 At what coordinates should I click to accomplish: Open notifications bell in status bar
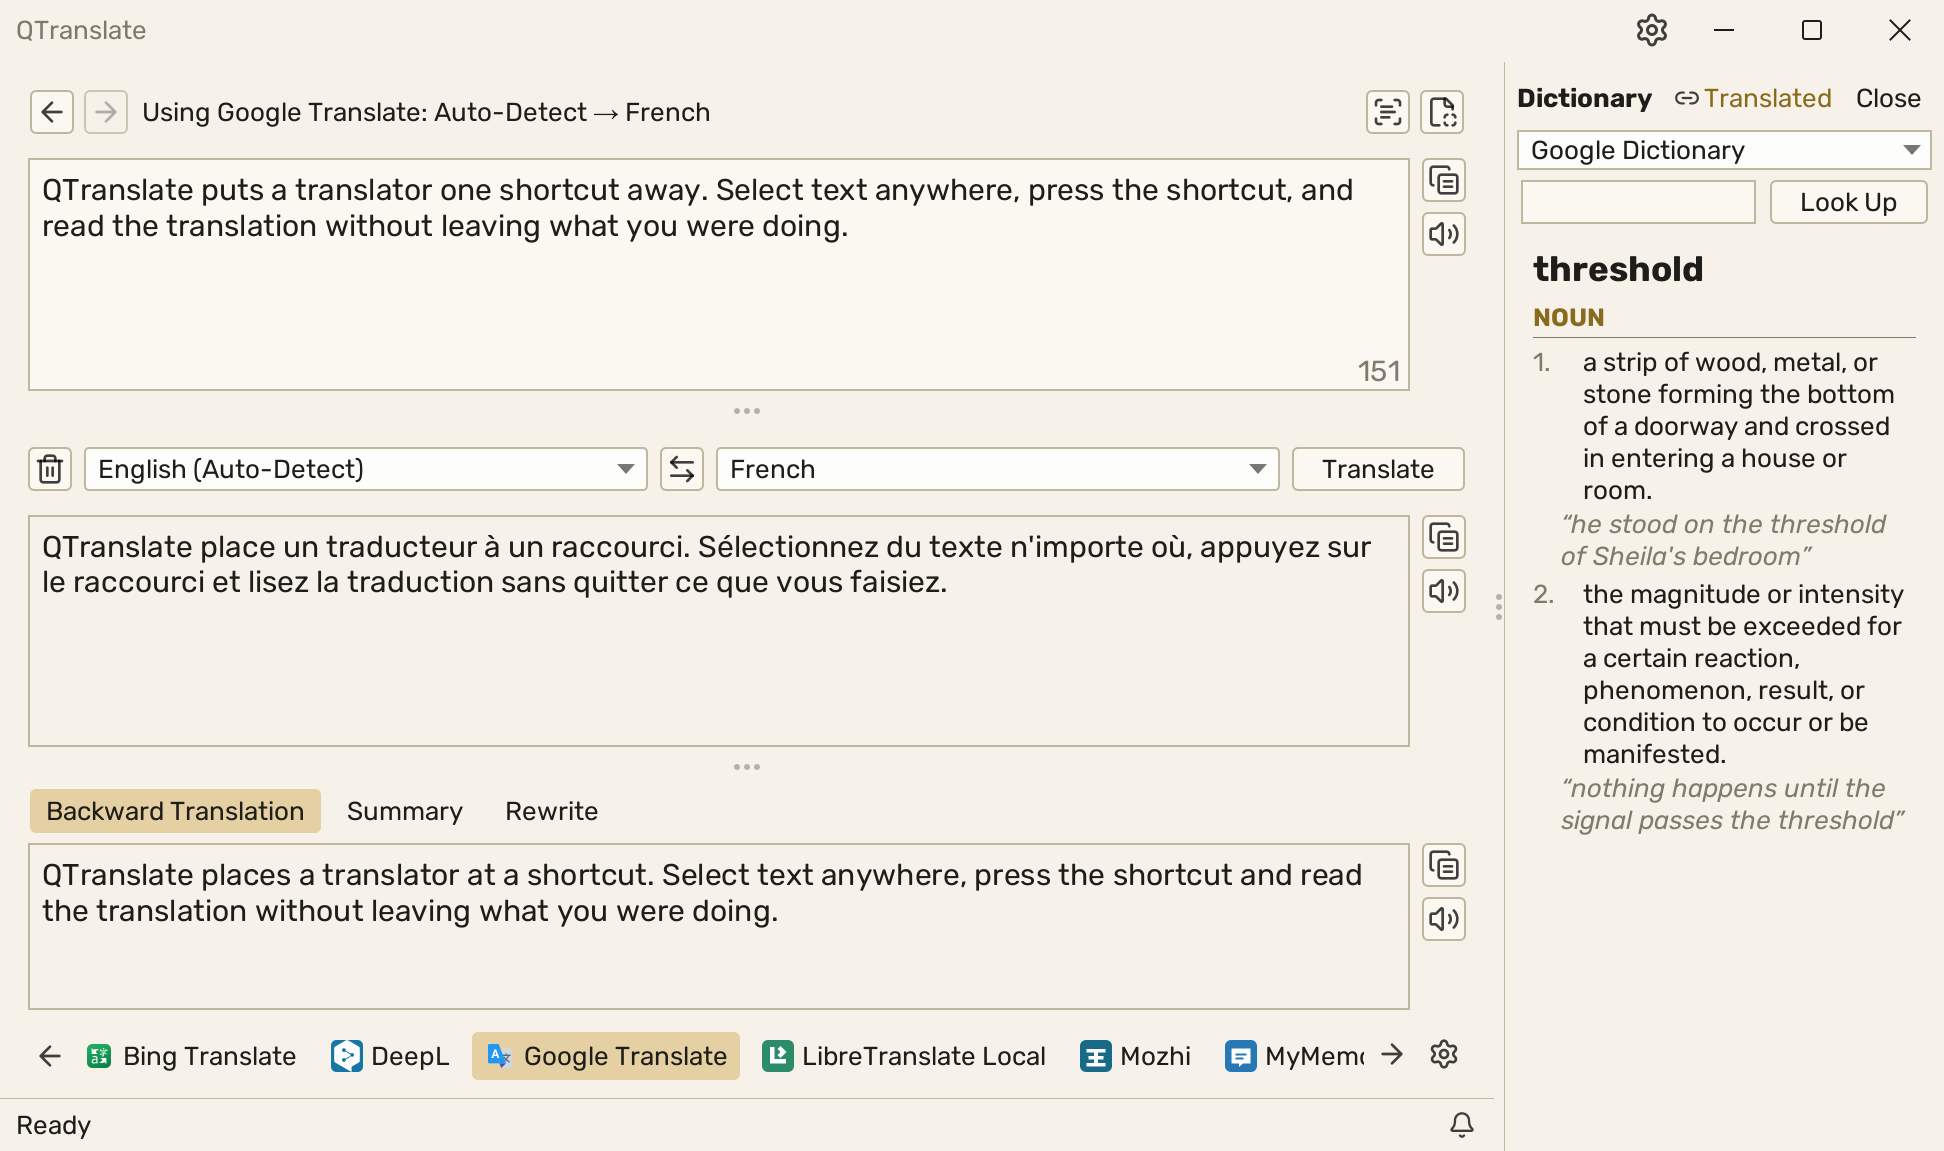[1462, 1125]
